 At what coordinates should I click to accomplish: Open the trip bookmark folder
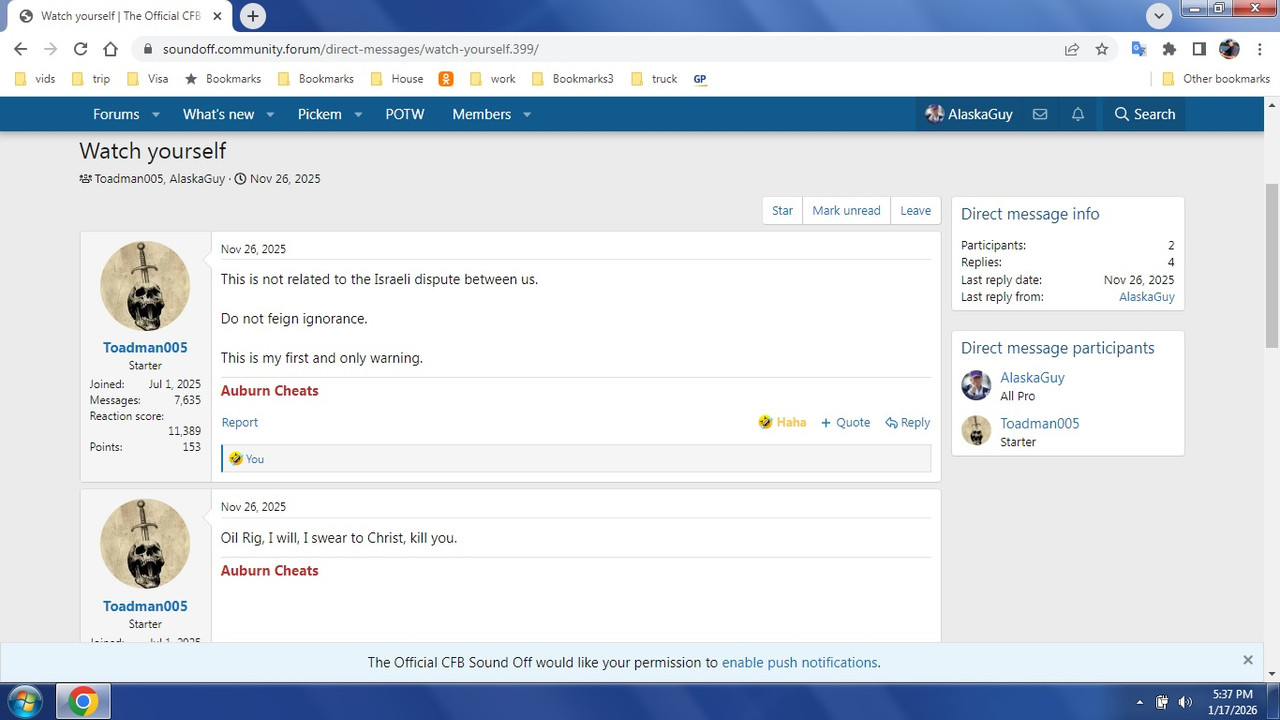(x=91, y=79)
